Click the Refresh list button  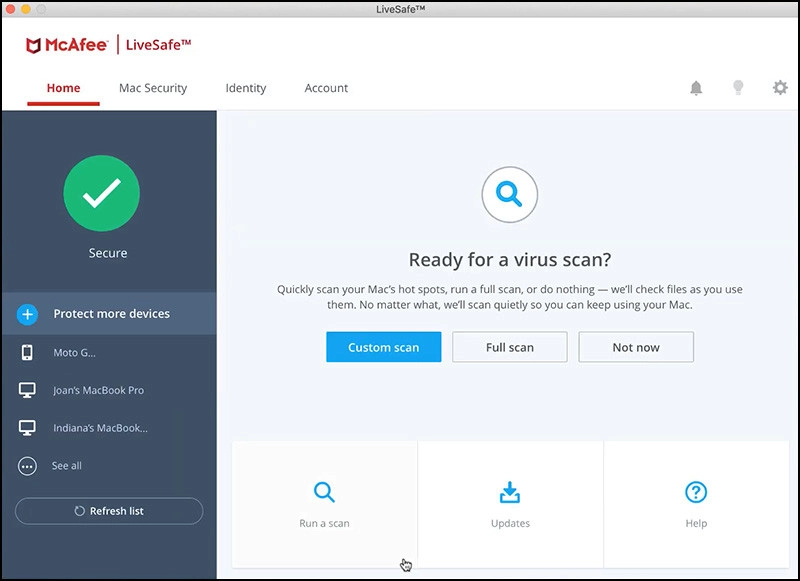pyautogui.click(x=109, y=511)
